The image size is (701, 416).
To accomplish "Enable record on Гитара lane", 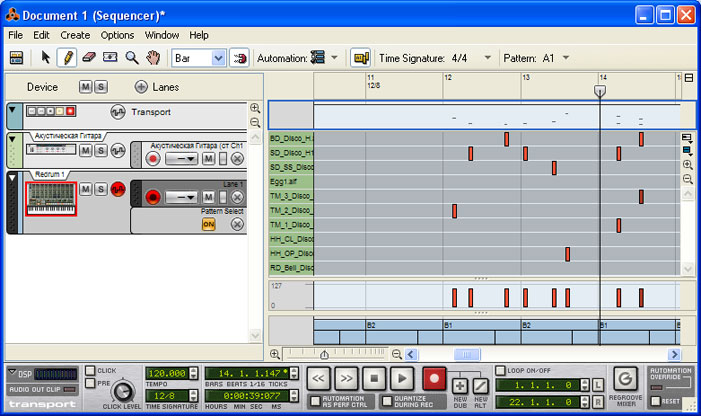I will pyautogui.click(x=153, y=159).
